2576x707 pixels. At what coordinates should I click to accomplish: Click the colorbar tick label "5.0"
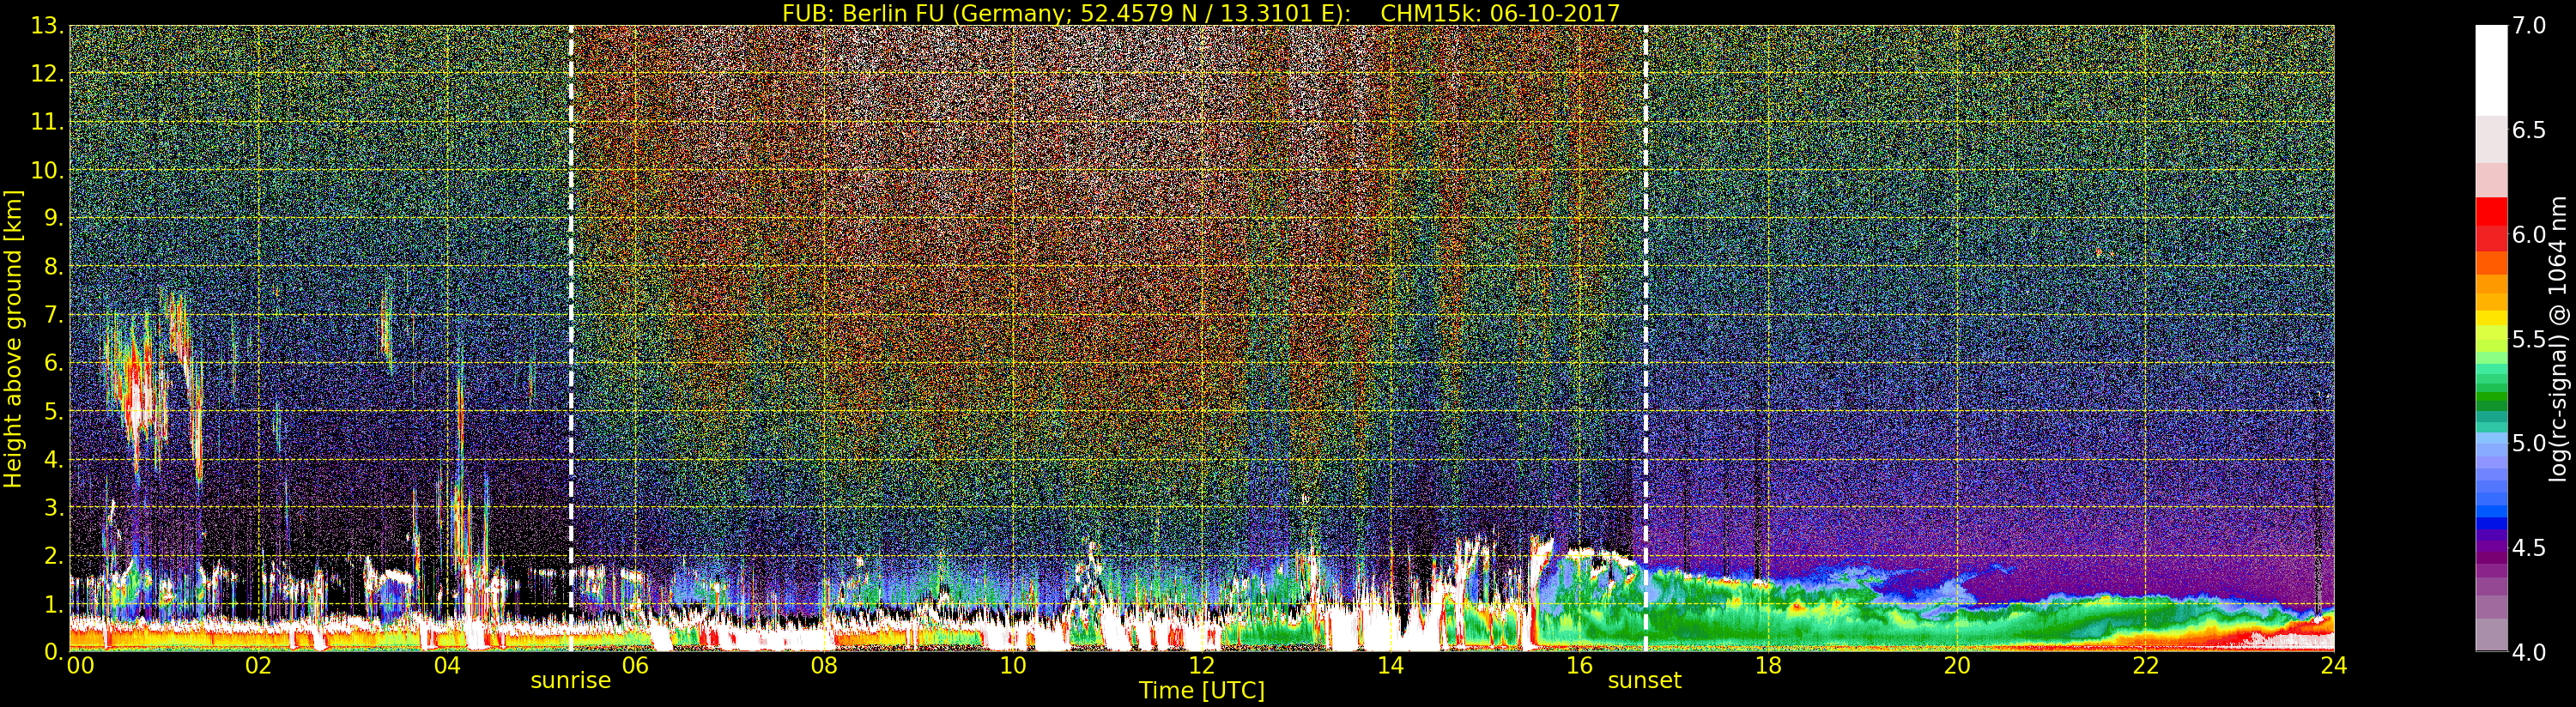[2529, 443]
